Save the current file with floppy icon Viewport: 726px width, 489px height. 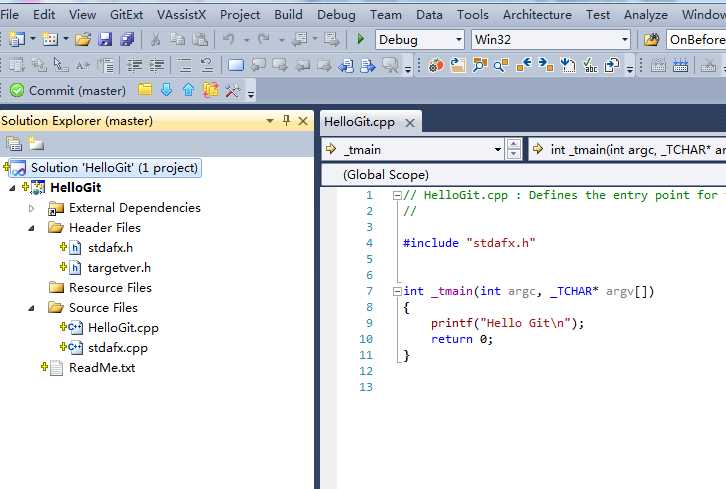tap(105, 40)
